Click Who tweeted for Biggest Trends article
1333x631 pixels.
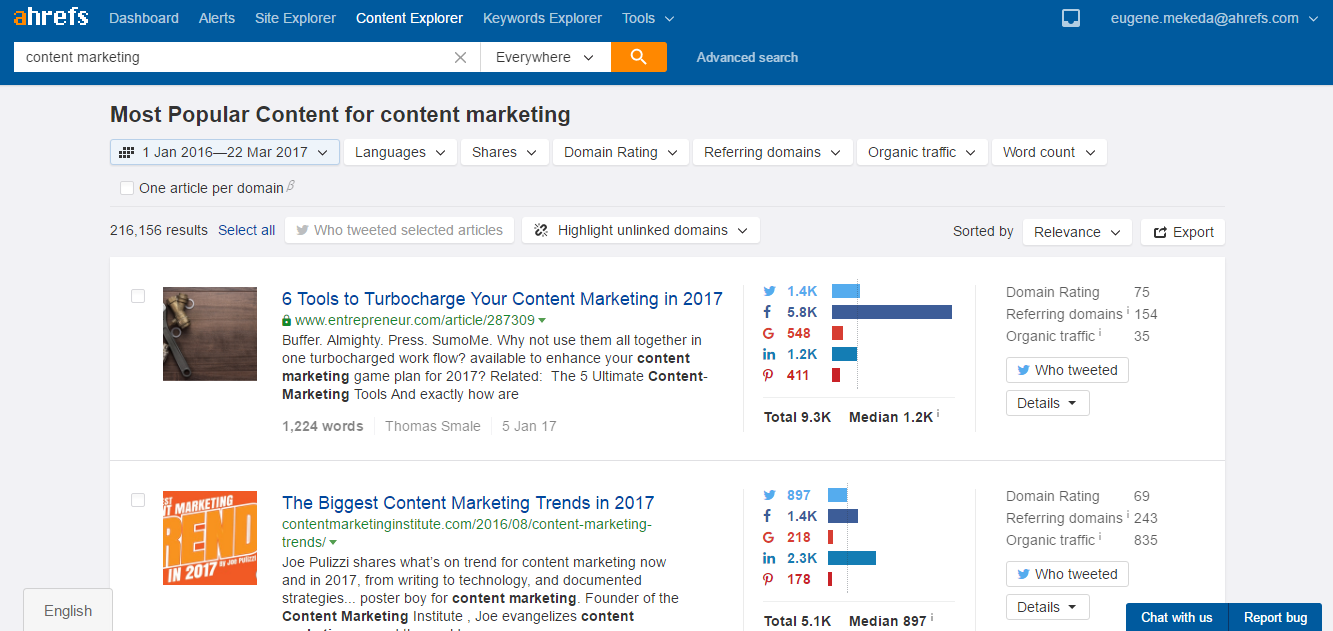click(1067, 574)
